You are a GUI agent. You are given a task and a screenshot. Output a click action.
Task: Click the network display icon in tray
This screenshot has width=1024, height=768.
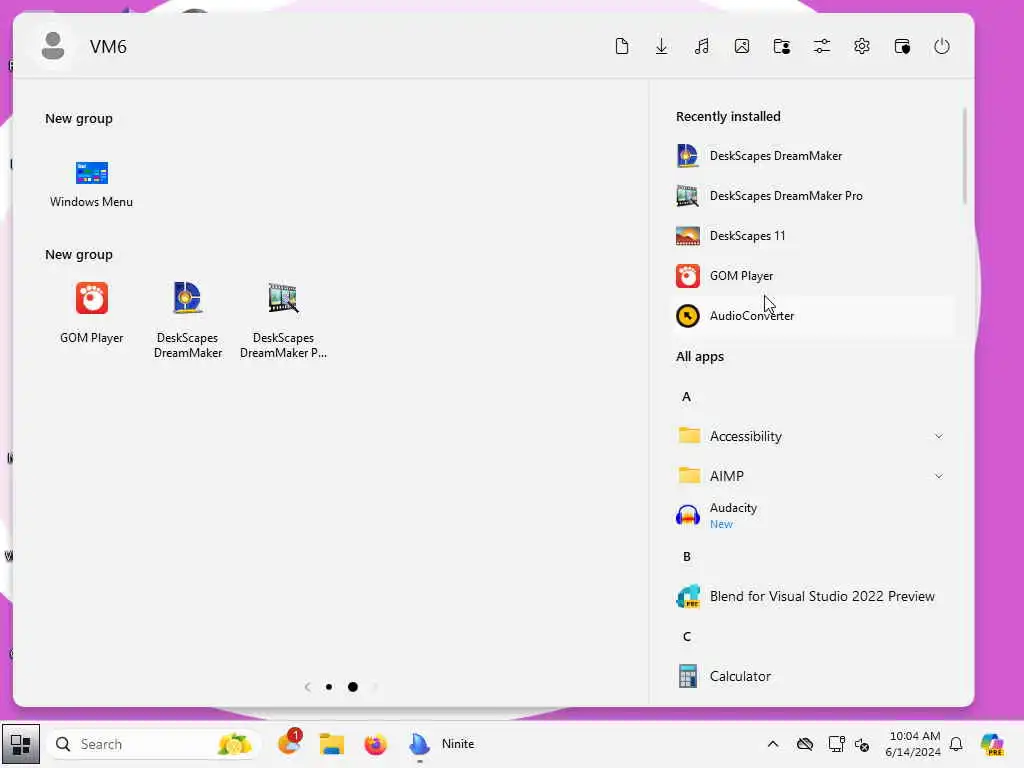point(836,744)
